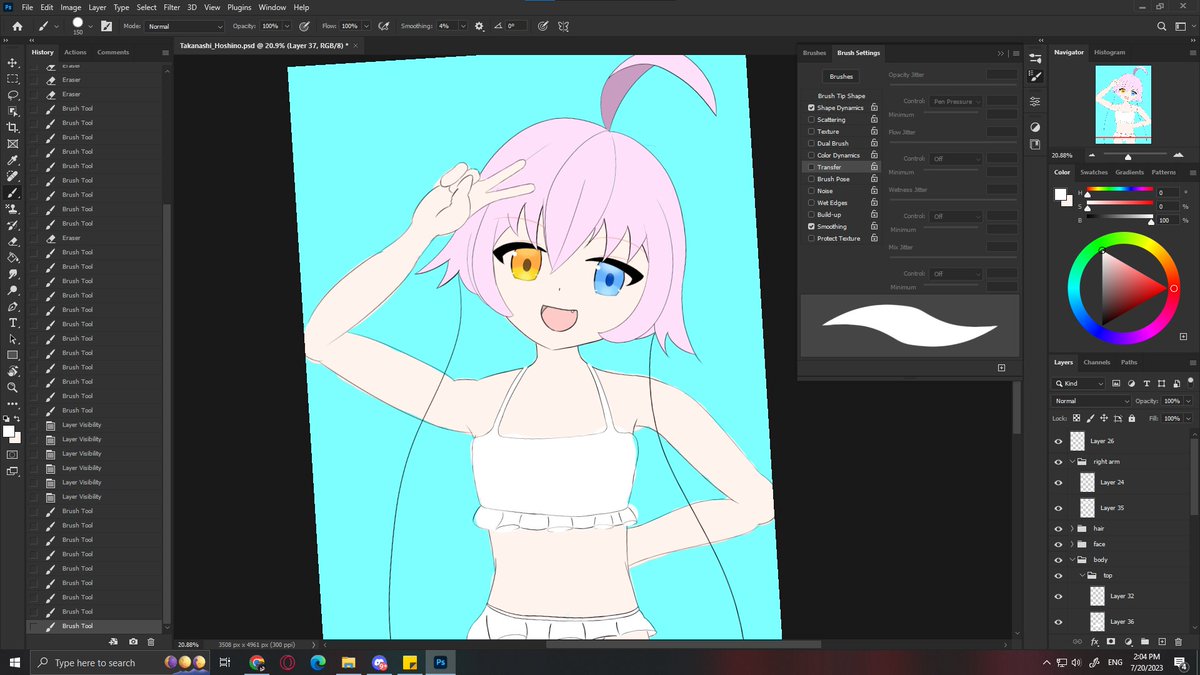Select the Rectangle shape tool

point(13,355)
